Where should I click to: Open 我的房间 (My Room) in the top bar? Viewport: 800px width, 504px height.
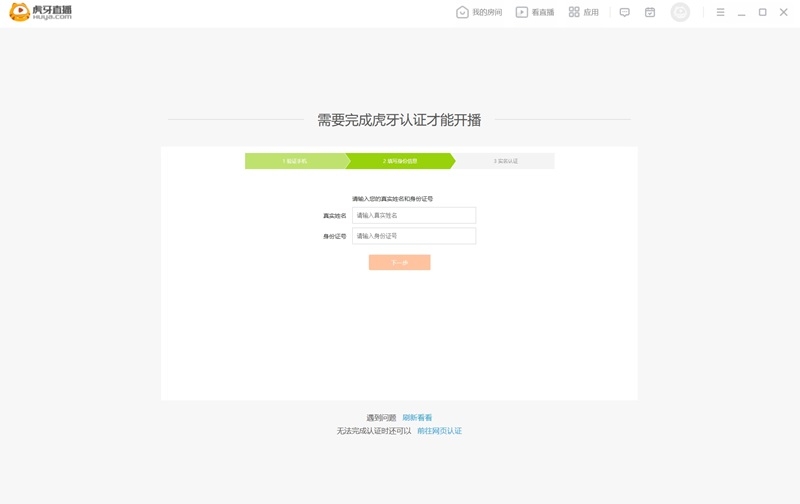479,12
